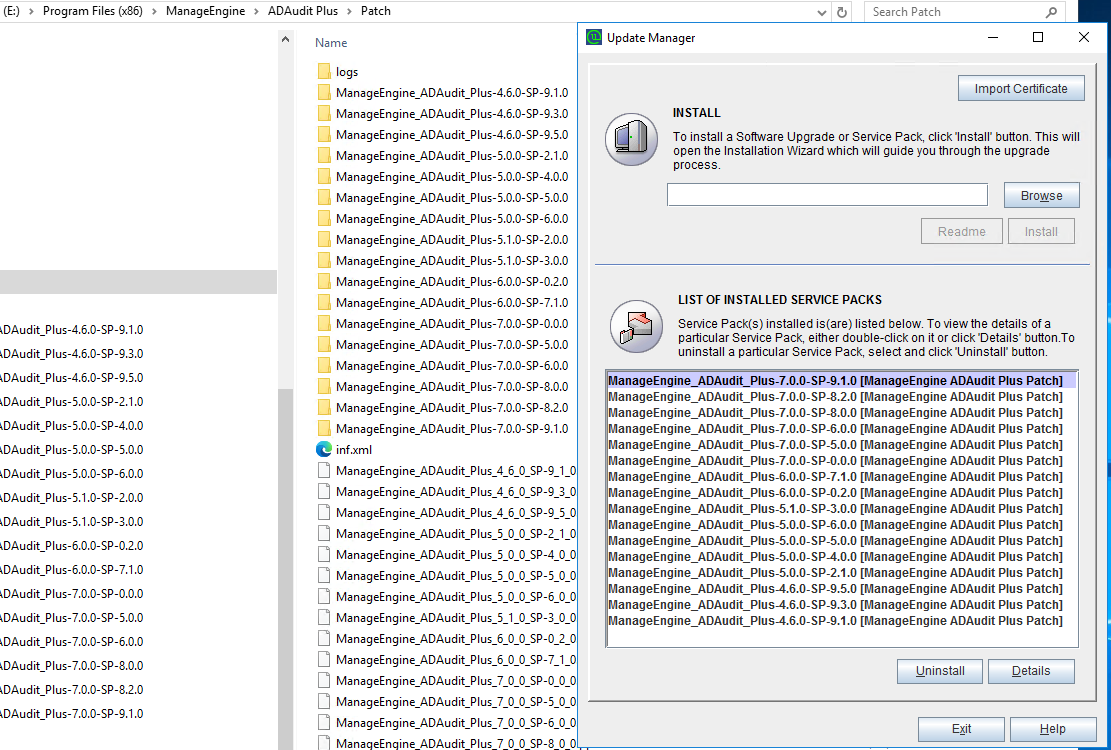Expand the address bar history dropdown
The width and height of the screenshot is (1111, 750).
[x=821, y=11]
